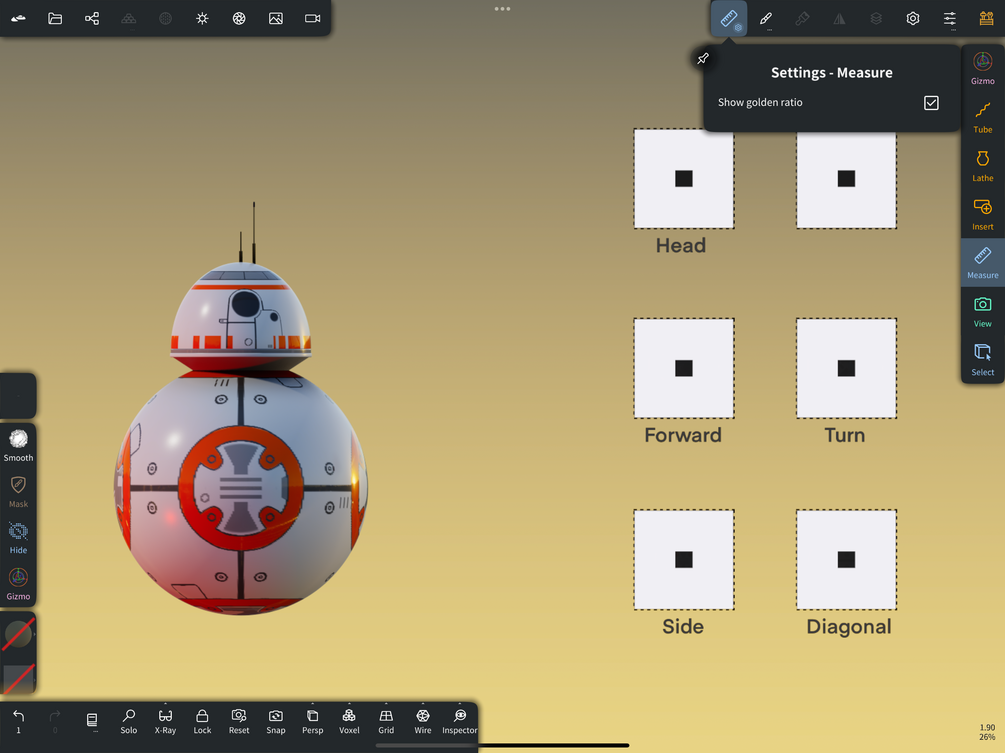This screenshot has width=1005, height=753.
Task: Click the Snap view button
Action: pos(276,721)
